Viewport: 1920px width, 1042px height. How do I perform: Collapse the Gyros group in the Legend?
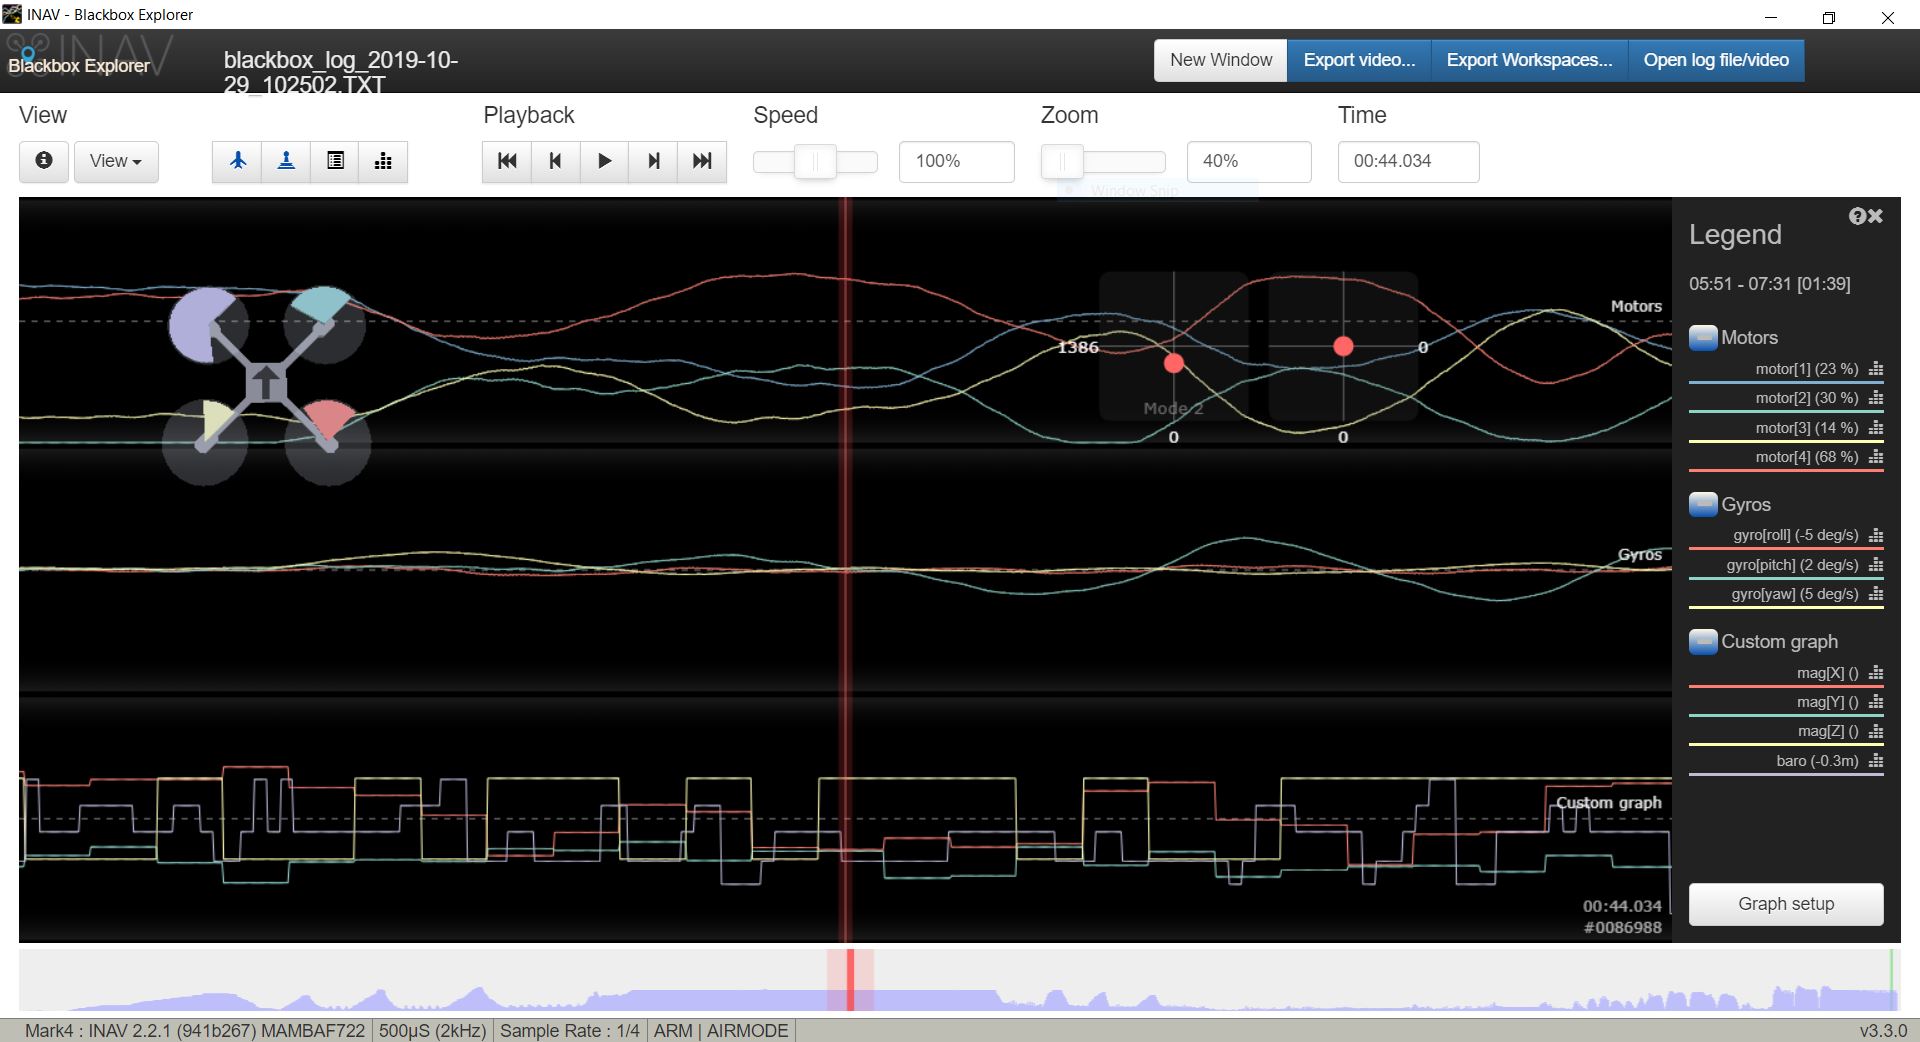[x=1703, y=505]
